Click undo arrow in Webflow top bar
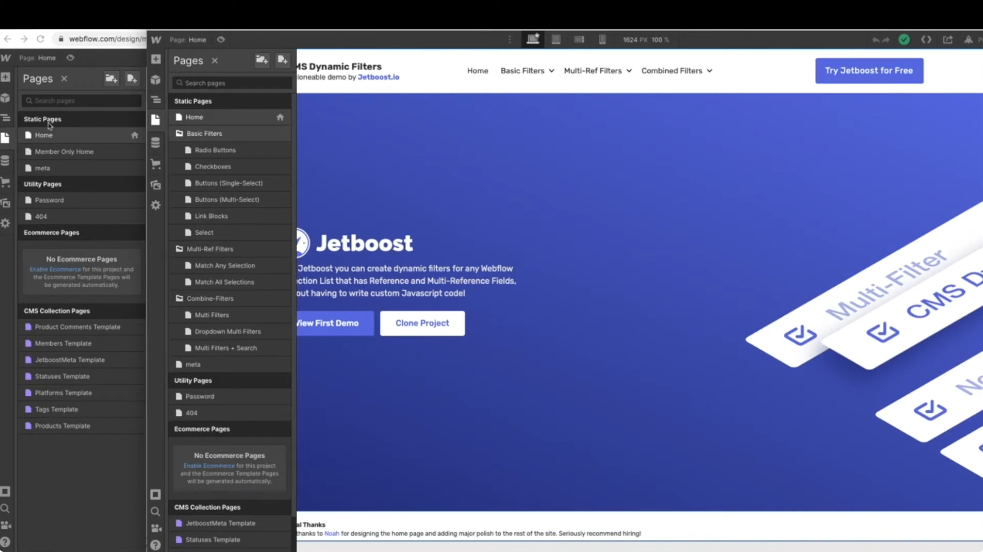Image resolution: width=983 pixels, height=552 pixels. (x=875, y=40)
